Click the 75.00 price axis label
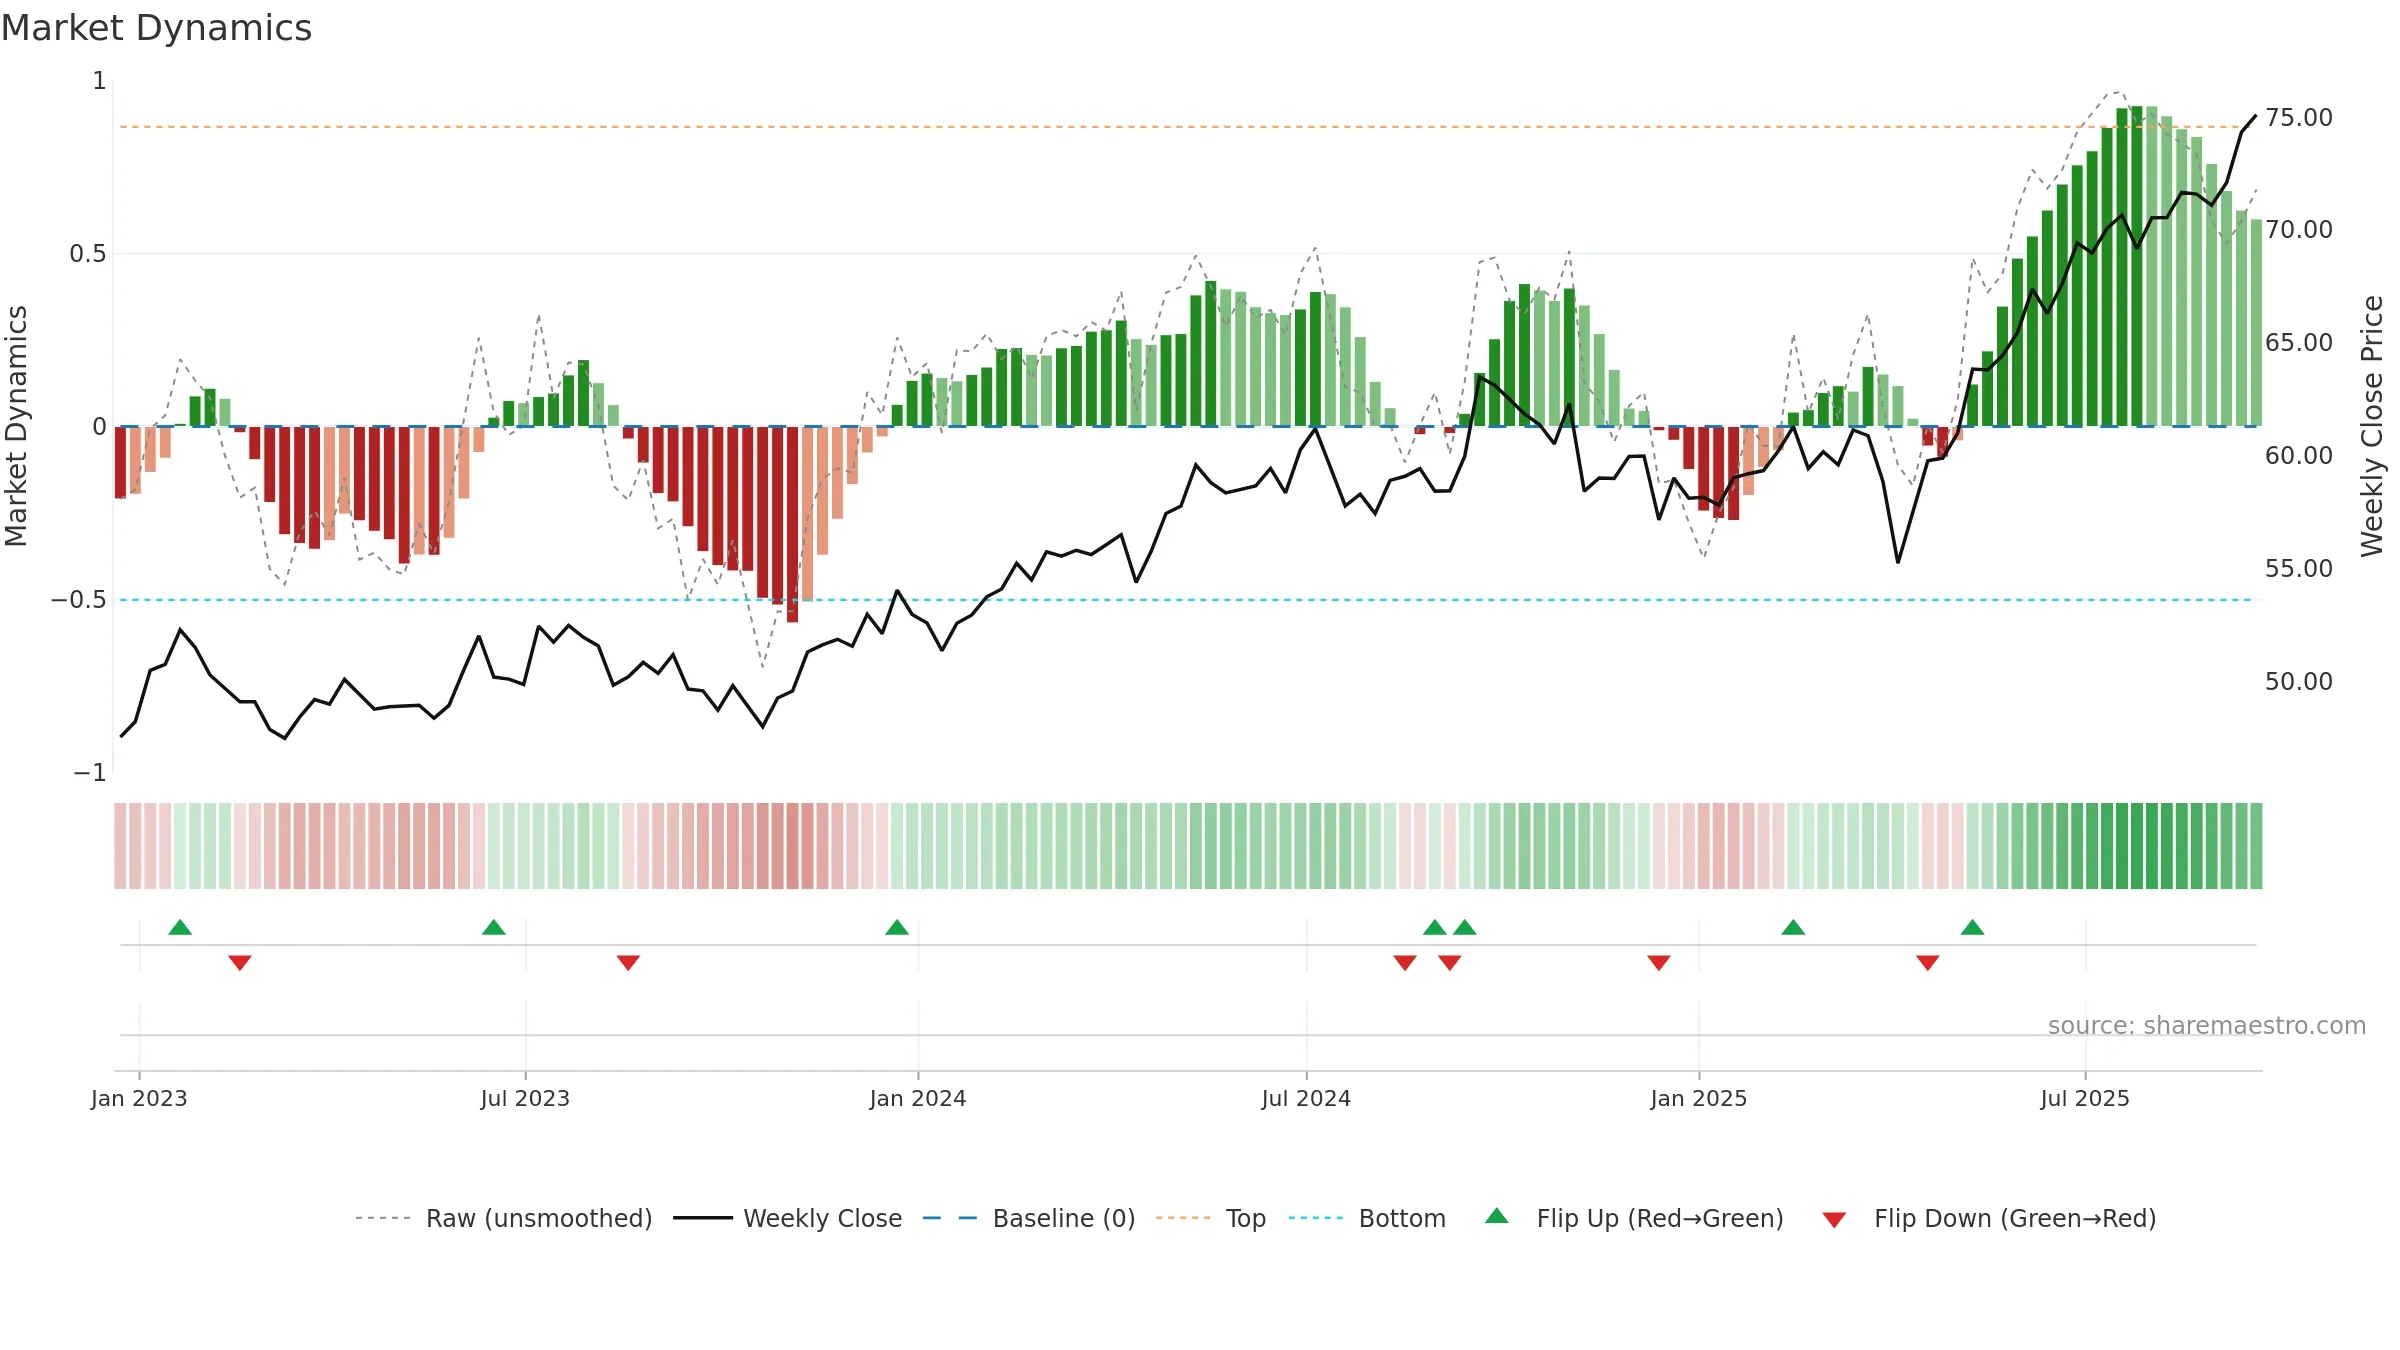The height and width of the screenshot is (1350, 2400). pos(2299,118)
